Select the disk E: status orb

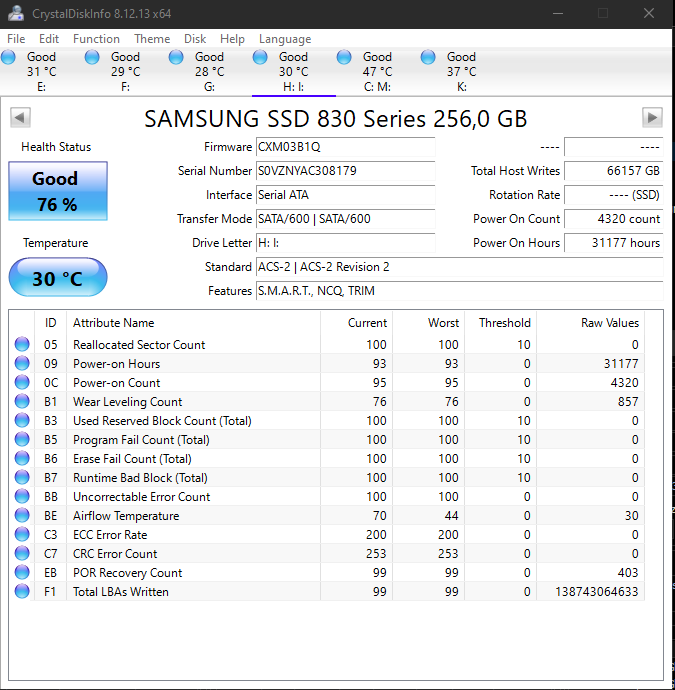tap(8, 57)
